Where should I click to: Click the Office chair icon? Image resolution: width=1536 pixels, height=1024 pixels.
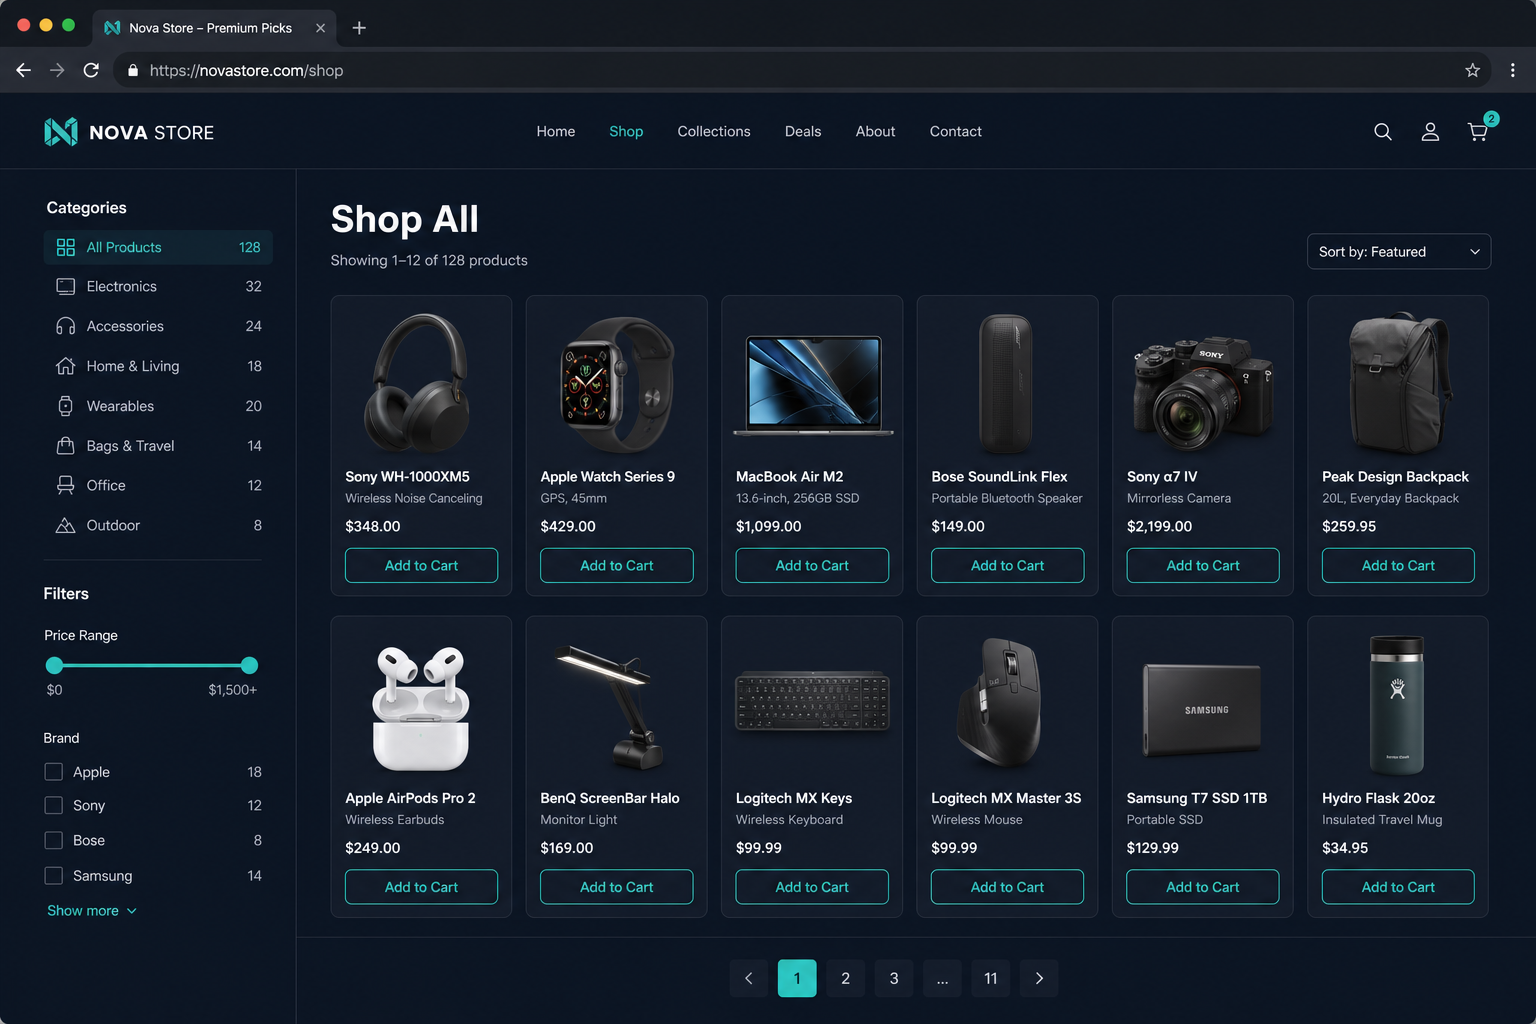click(x=66, y=485)
